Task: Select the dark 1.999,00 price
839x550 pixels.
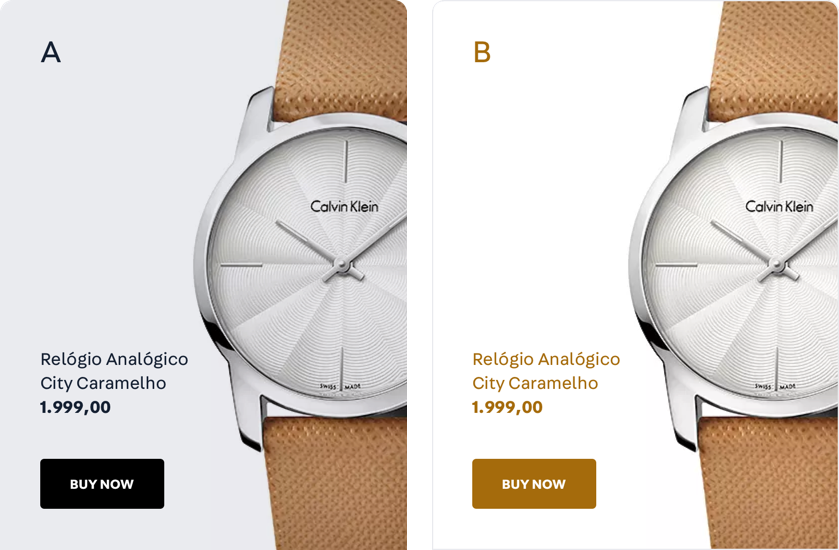Action: click(75, 407)
